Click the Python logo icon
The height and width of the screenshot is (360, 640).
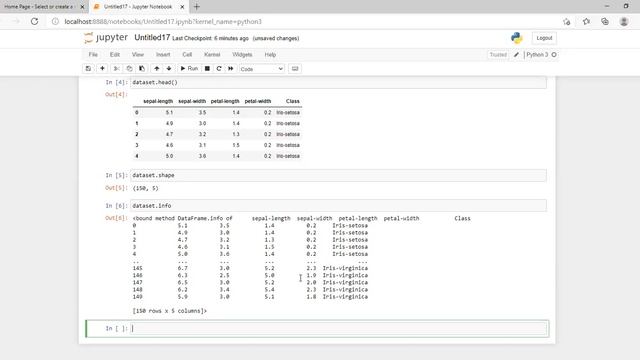click(517, 38)
